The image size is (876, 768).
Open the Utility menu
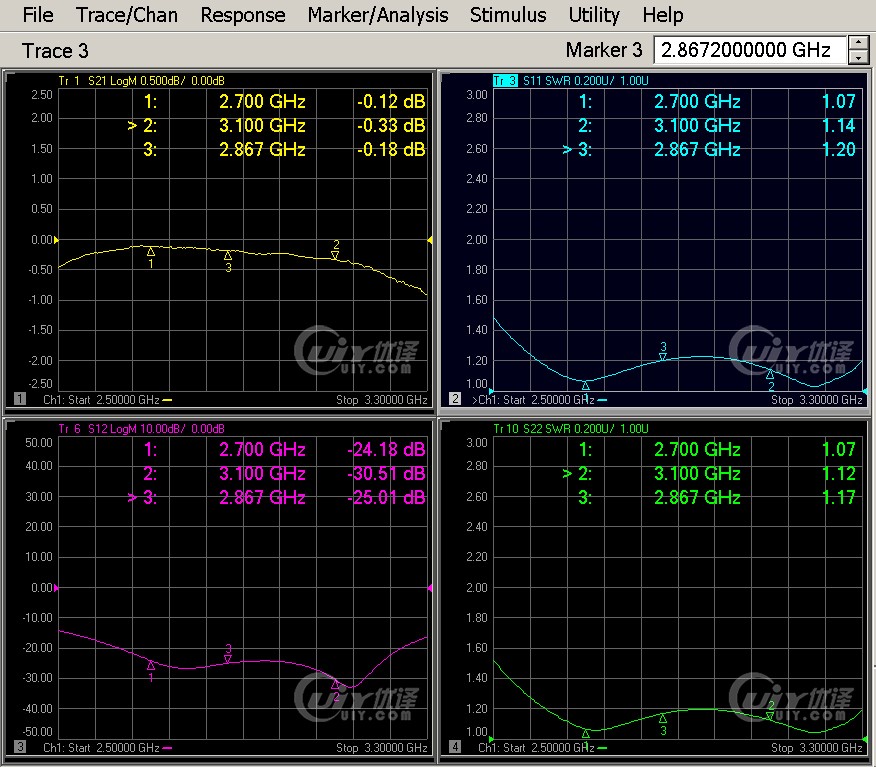click(x=594, y=15)
